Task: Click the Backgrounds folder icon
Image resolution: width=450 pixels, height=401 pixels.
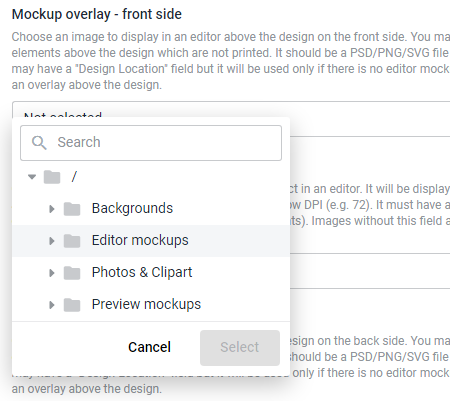Action: 72,209
